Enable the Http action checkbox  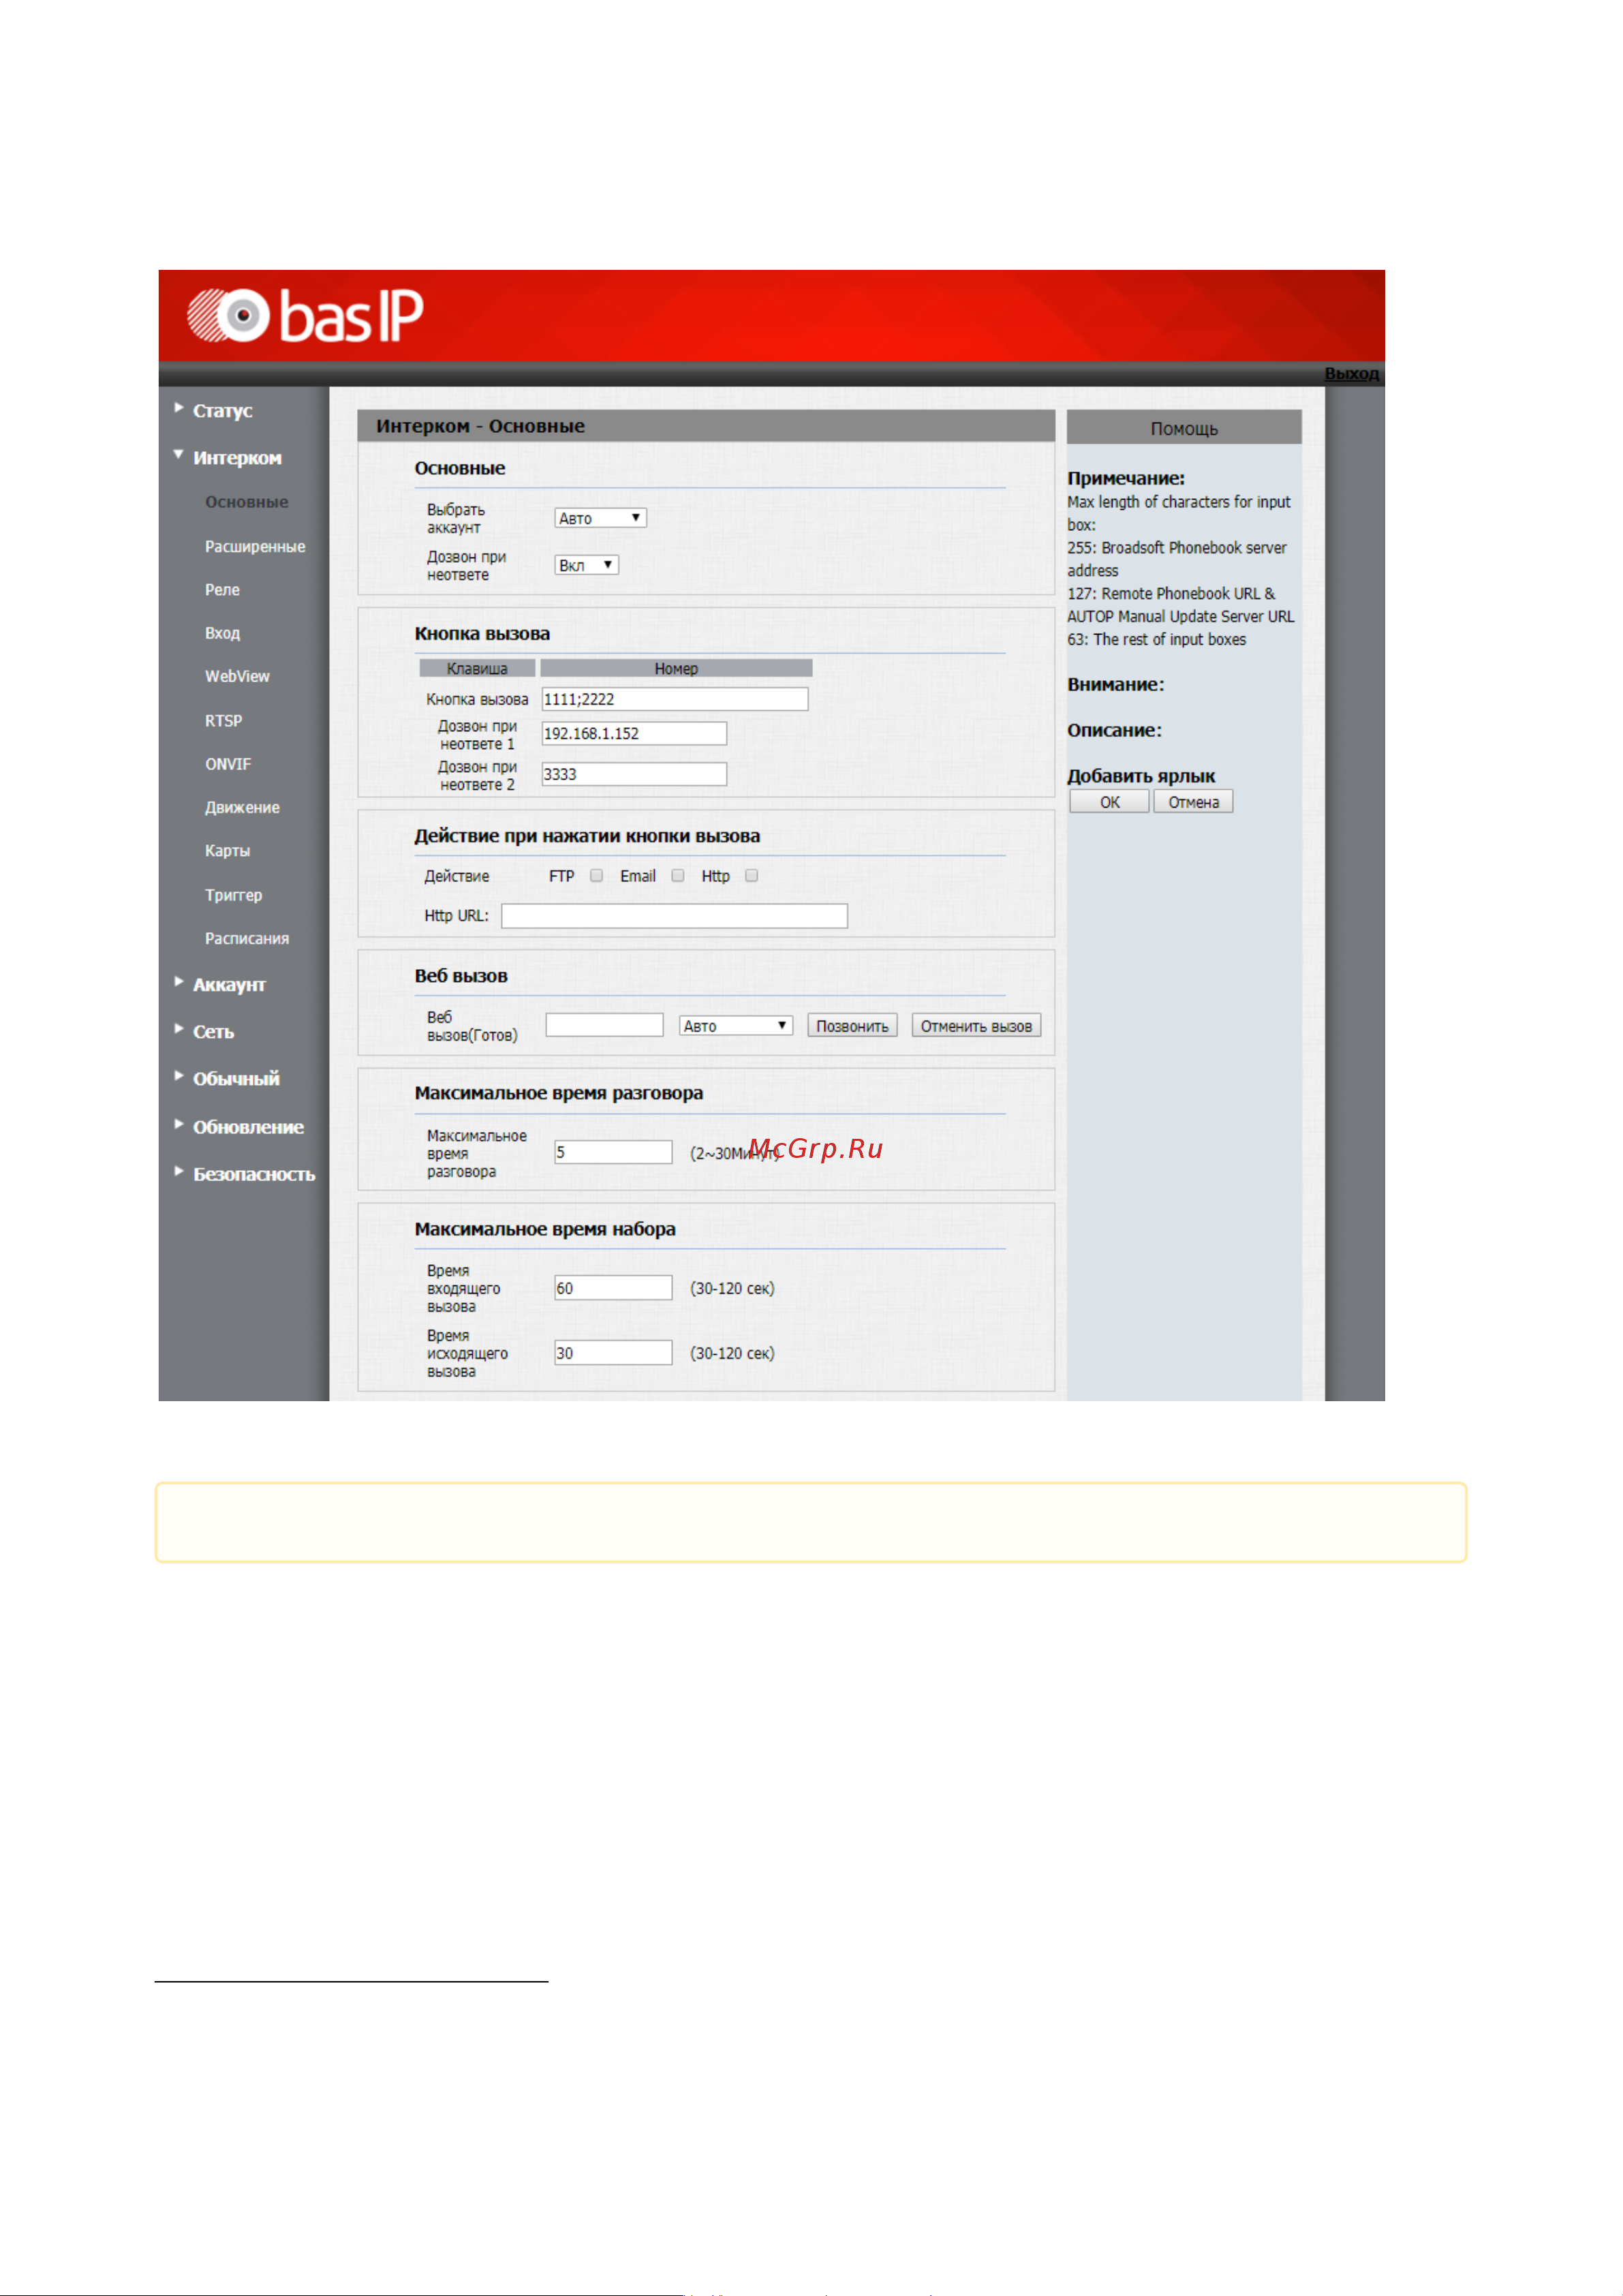pos(752,876)
